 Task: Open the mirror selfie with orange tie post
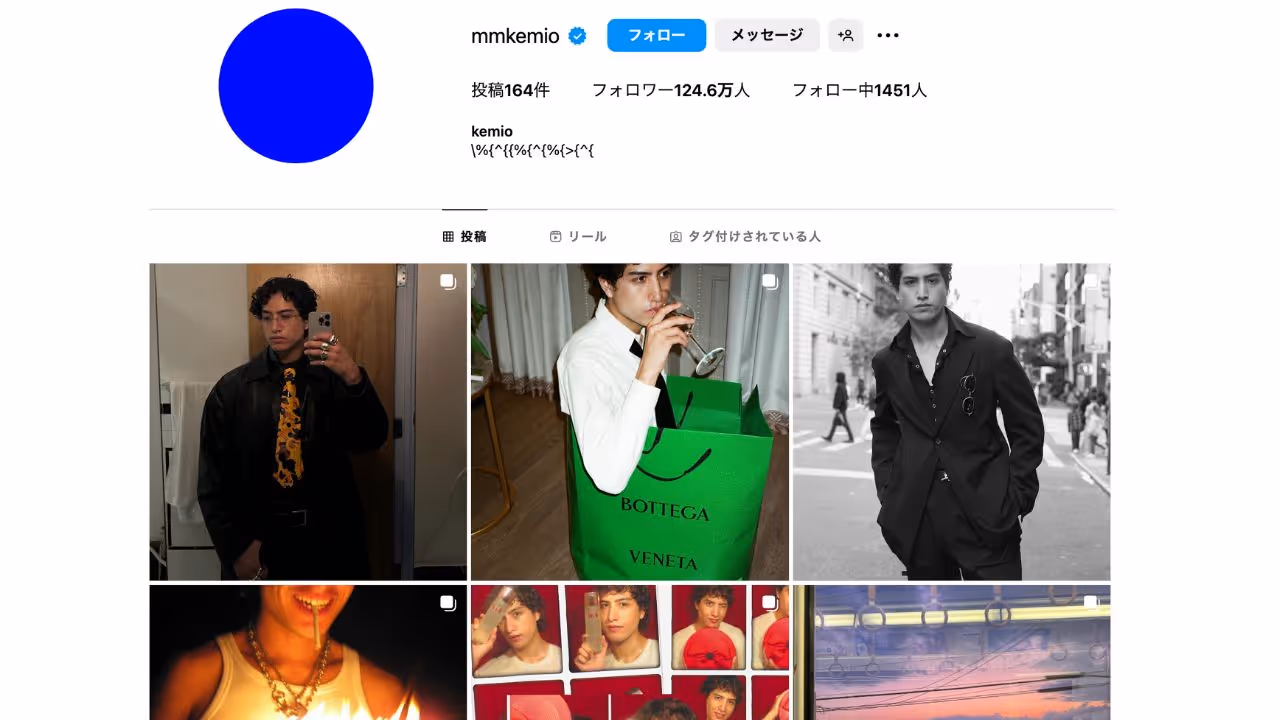[308, 422]
